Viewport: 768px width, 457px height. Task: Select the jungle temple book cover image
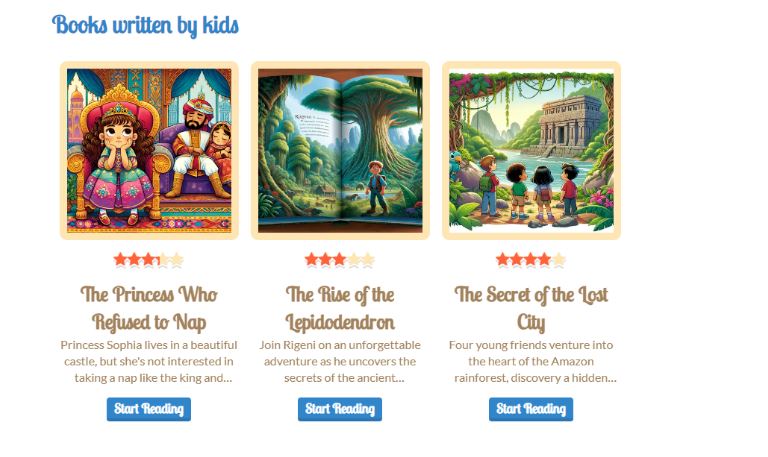point(531,150)
